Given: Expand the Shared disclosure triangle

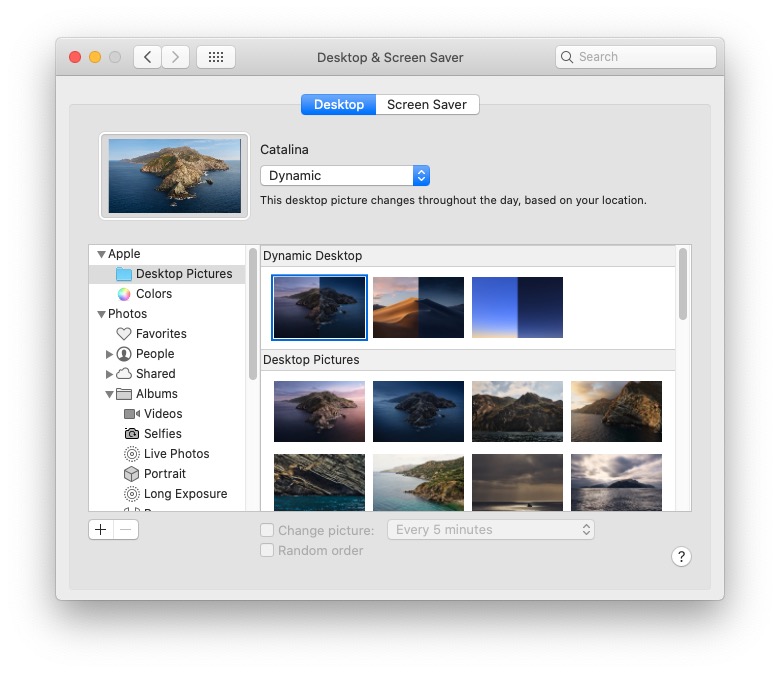Looking at the screenshot, I should tap(109, 374).
